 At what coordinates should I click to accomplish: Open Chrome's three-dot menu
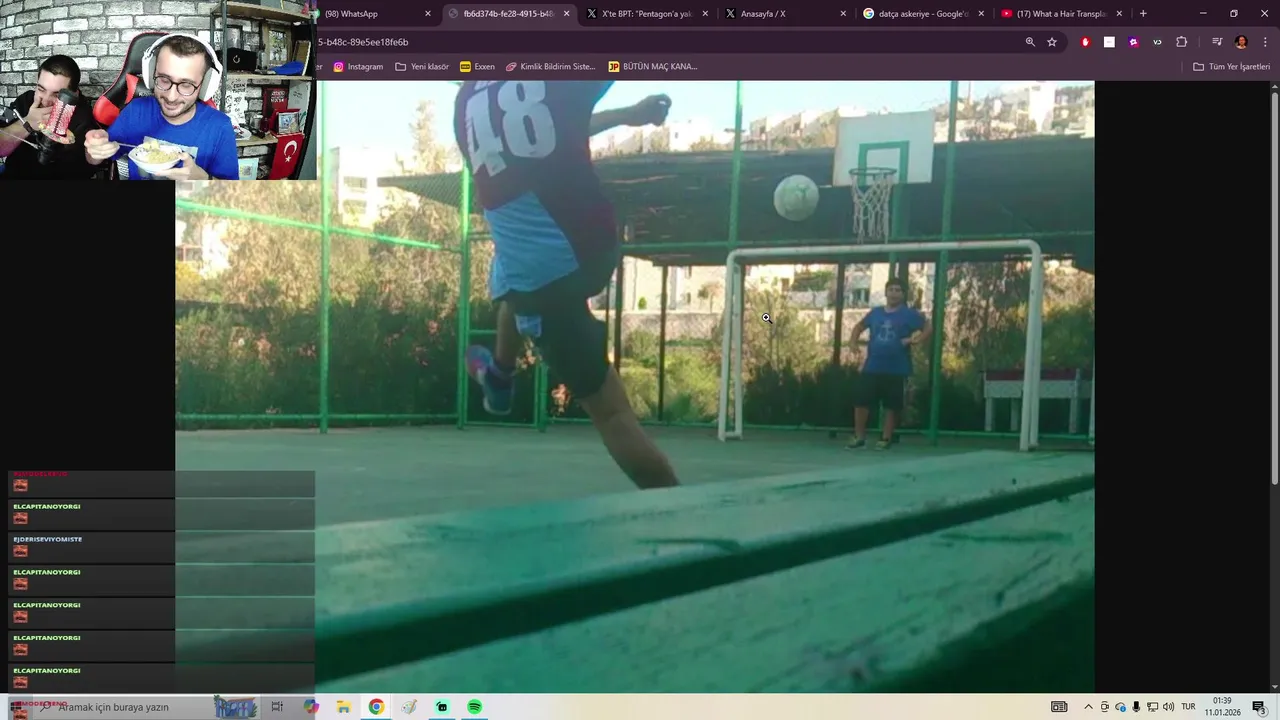[1266, 42]
